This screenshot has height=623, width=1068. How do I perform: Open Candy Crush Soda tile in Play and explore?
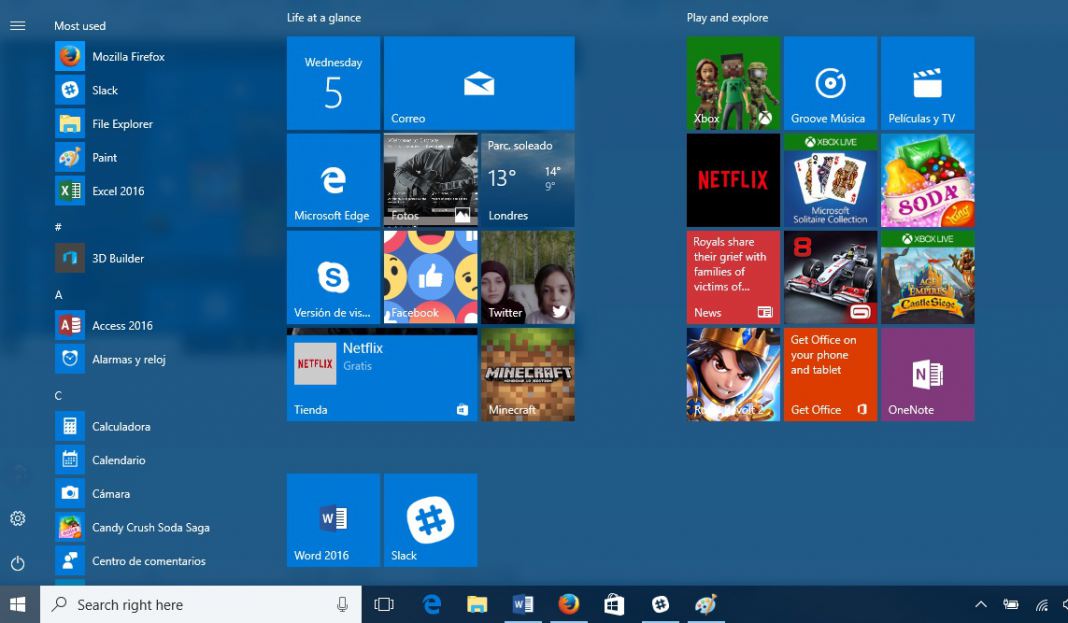928,180
